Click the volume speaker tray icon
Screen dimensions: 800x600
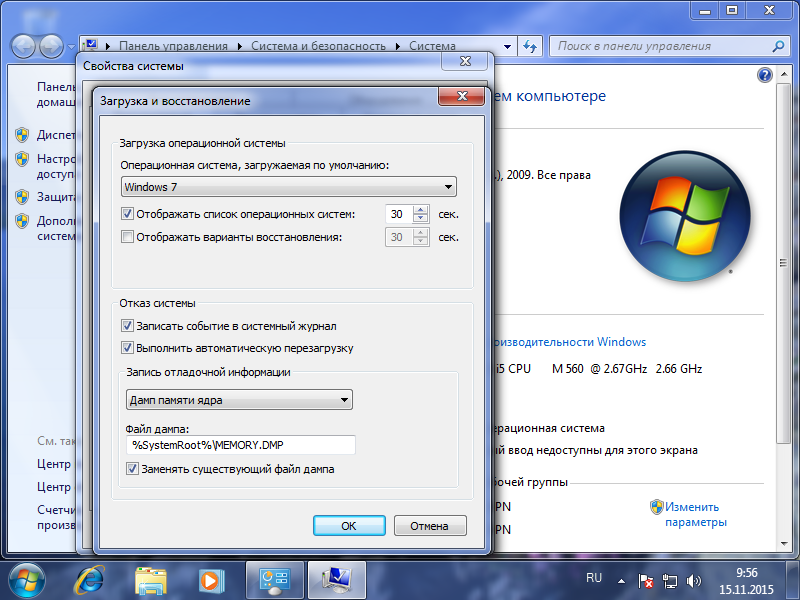(694, 580)
